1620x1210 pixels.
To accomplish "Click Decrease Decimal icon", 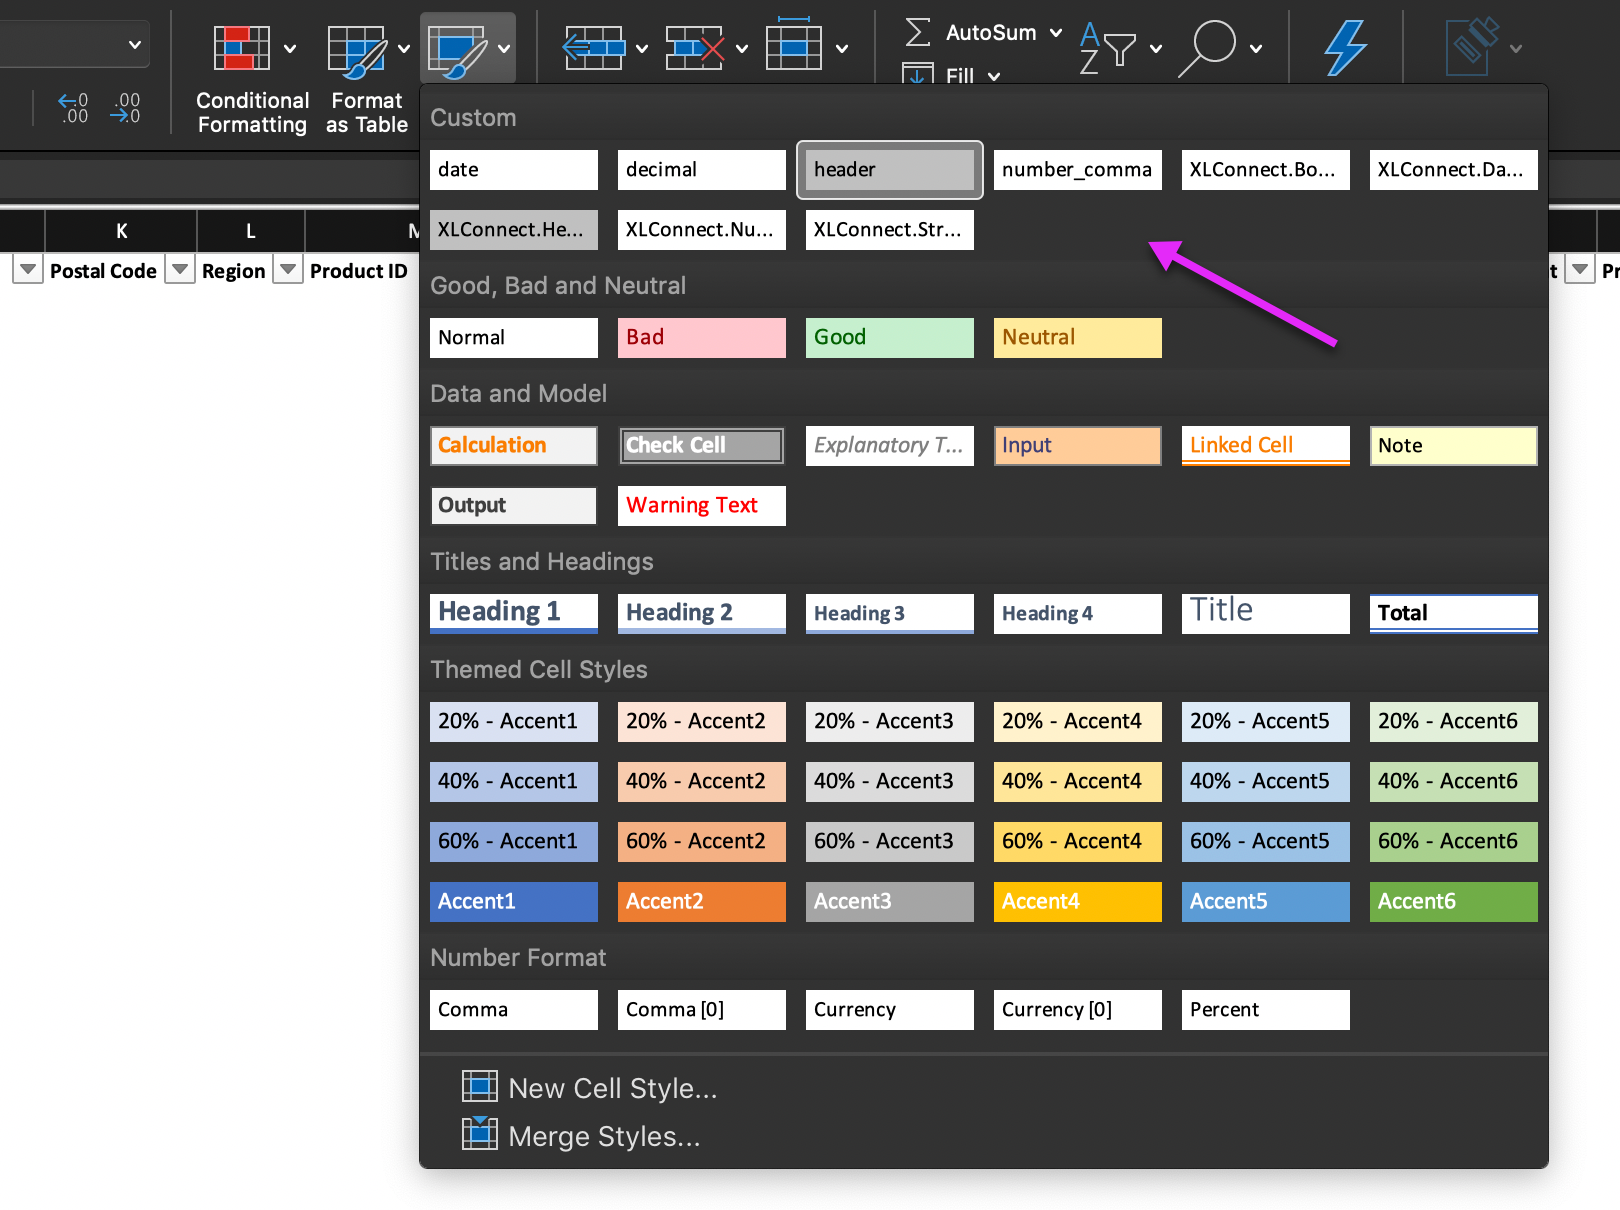I will (126, 107).
